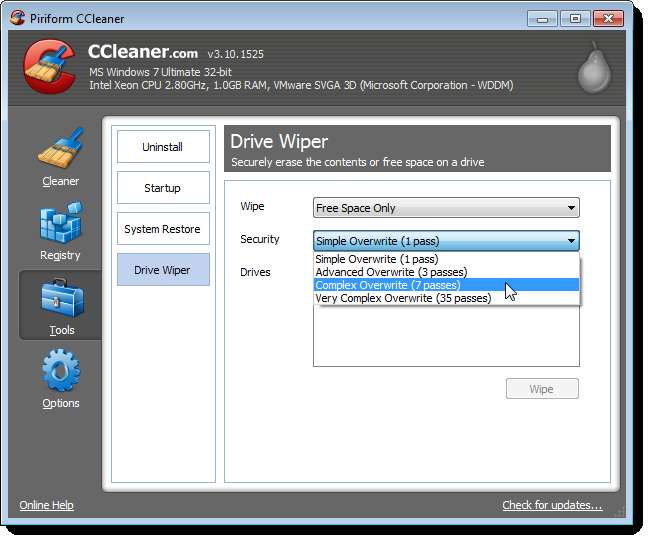This screenshot has height=541, width=649.
Task: Open the Registry section icon
Action: [60, 225]
